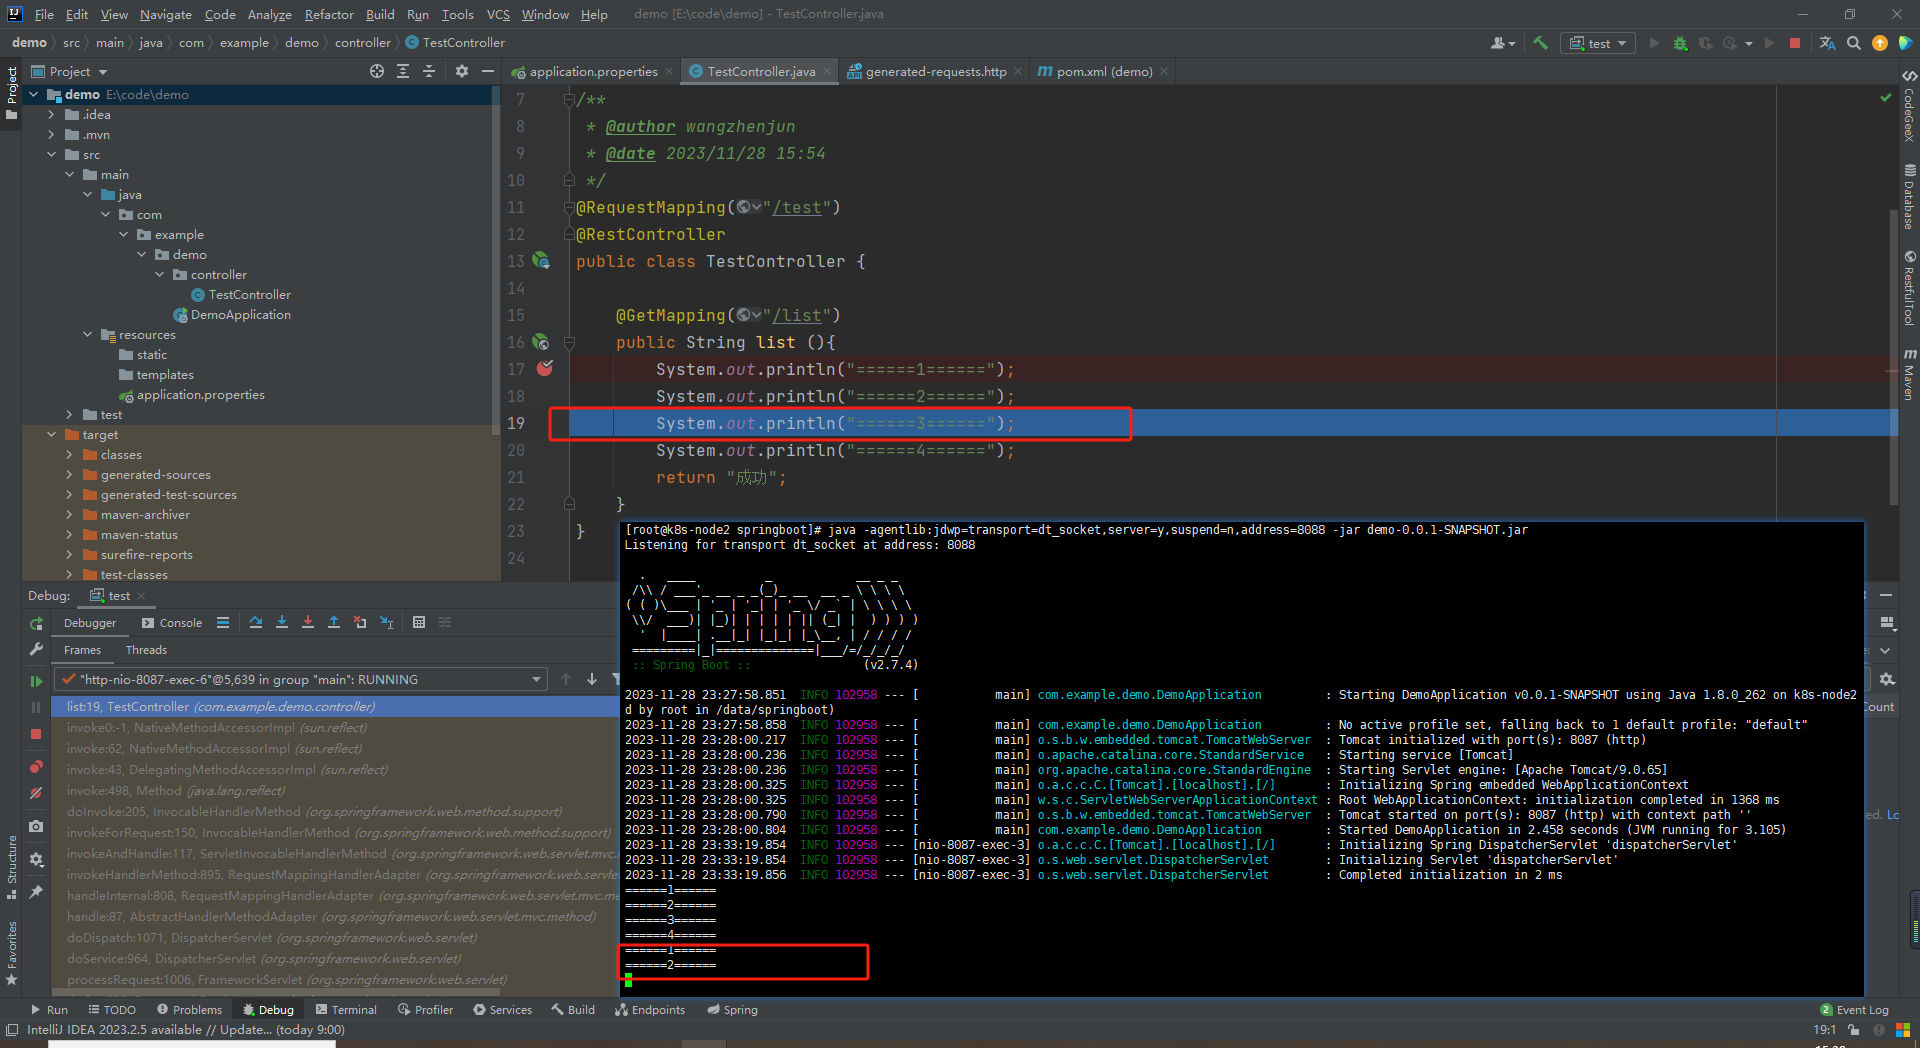Viewport: 1920px width, 1048px height.
Task: Switch to application.properties editor tab
Action: 591,71
